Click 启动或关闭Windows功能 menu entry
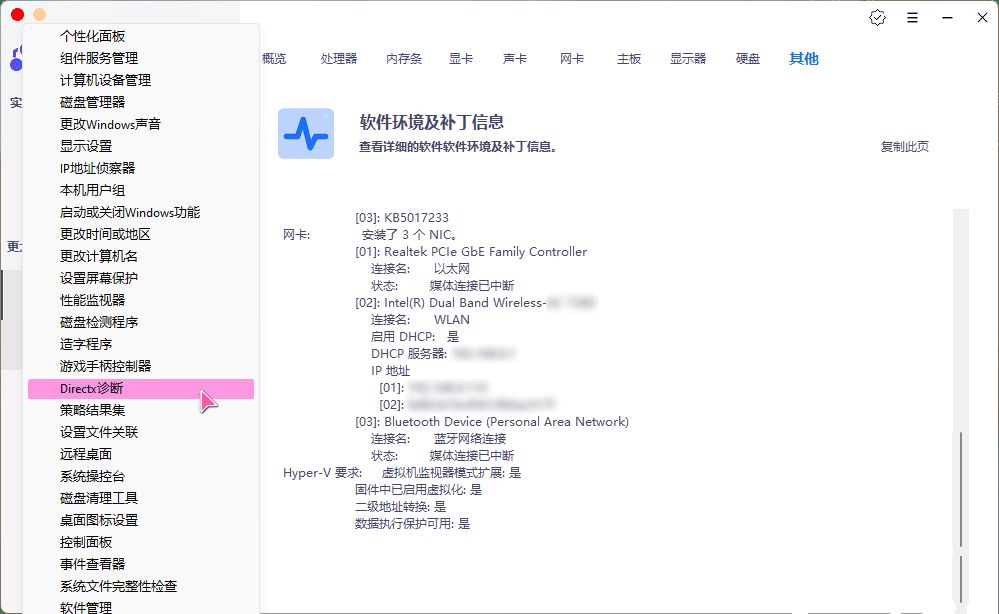Viewport: 999px width, 614px height. pyautogui.click(x=130, y=212)
